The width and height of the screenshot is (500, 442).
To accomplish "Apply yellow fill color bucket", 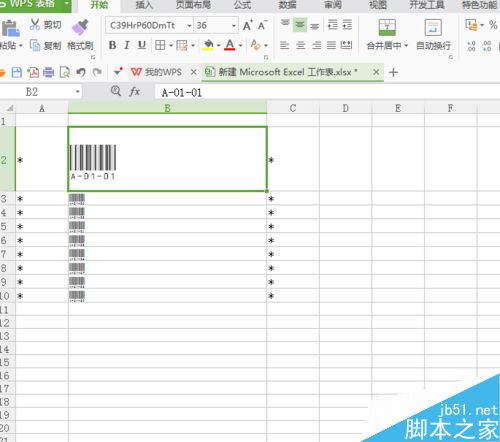I will tap(208, 45).
